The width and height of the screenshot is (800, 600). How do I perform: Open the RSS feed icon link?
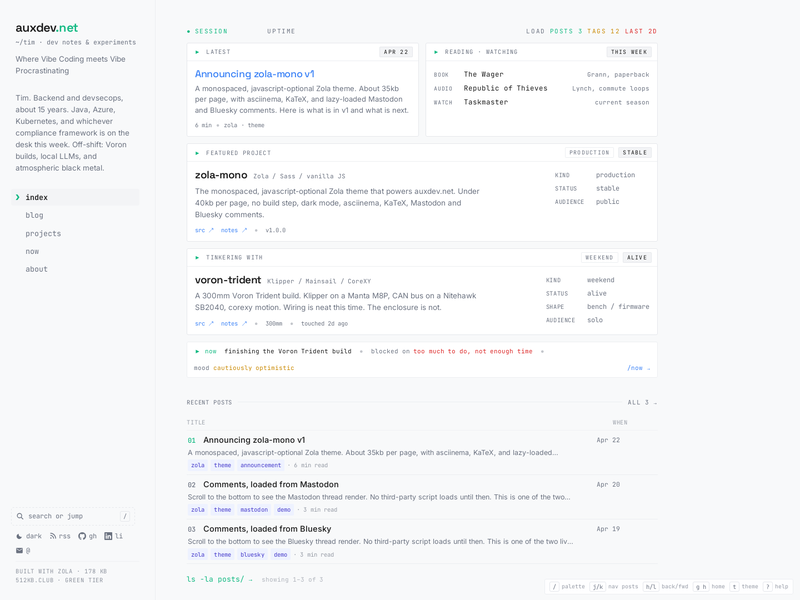[60, 536]
